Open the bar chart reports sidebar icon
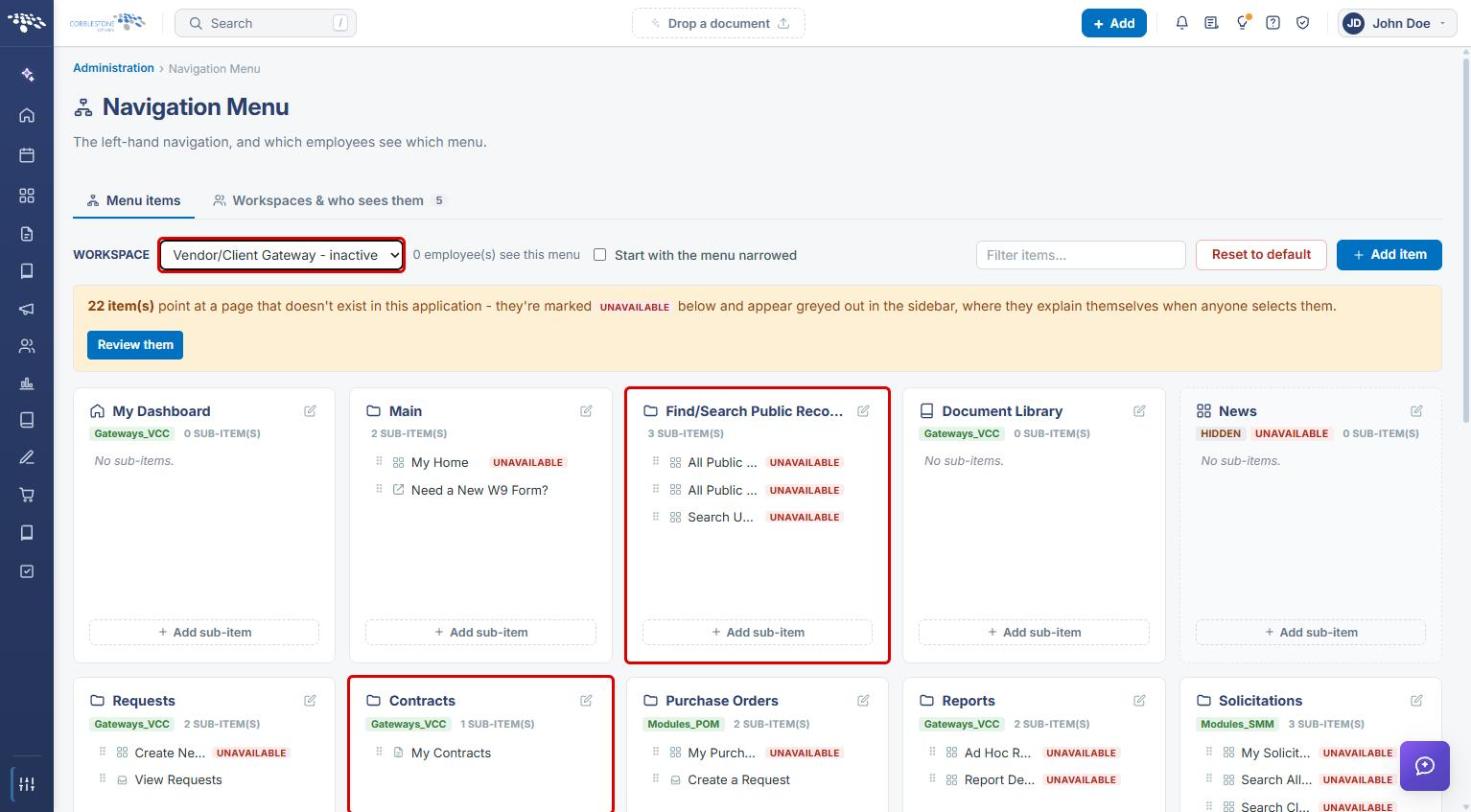This screenshot has width=1471, height=812. pos(27,383)
